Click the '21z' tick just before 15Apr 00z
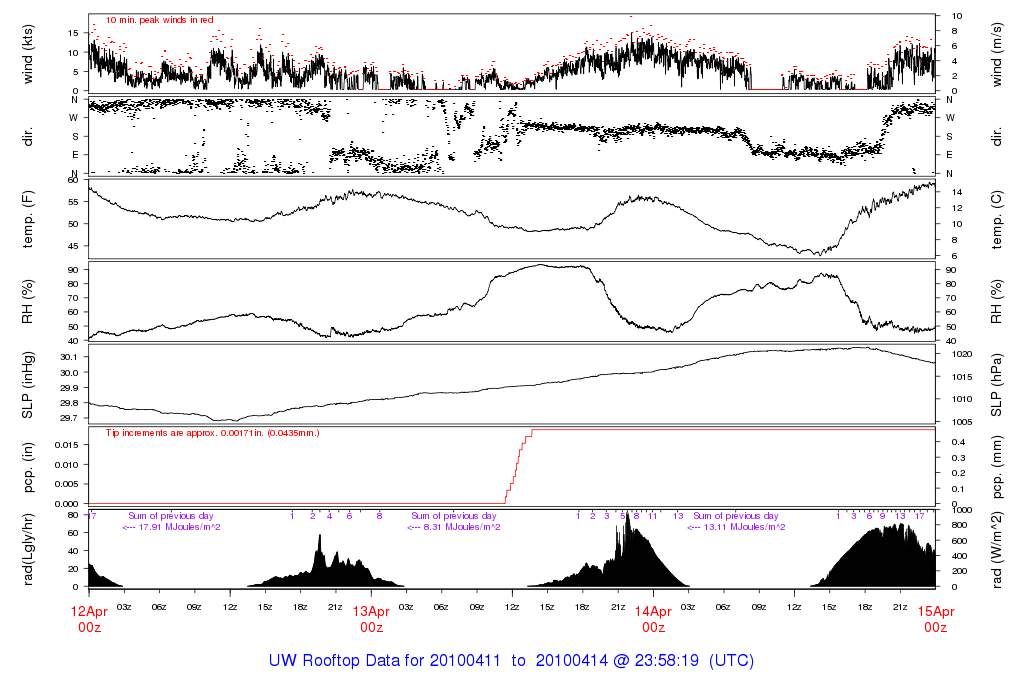 pos(900,607)
